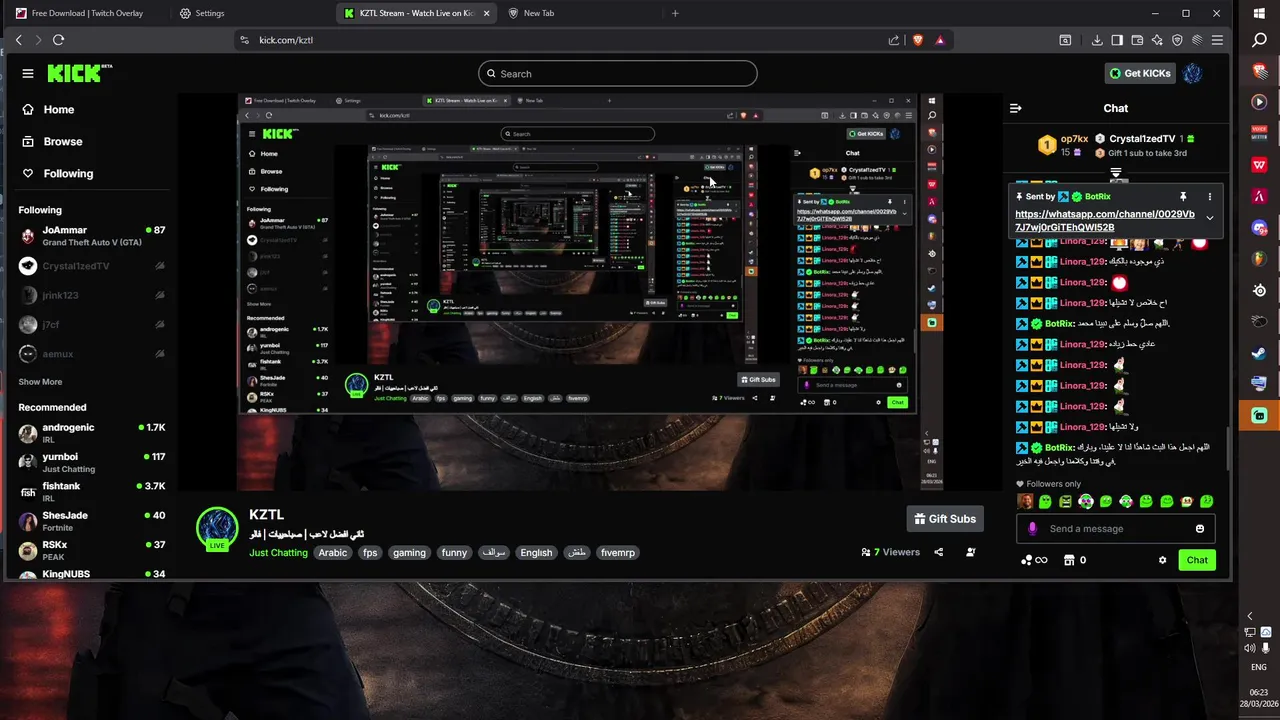This screenshot has width=1280, height=720.
Task: Go to Home in Kick sidebar
Action: [x=48, y=109]
